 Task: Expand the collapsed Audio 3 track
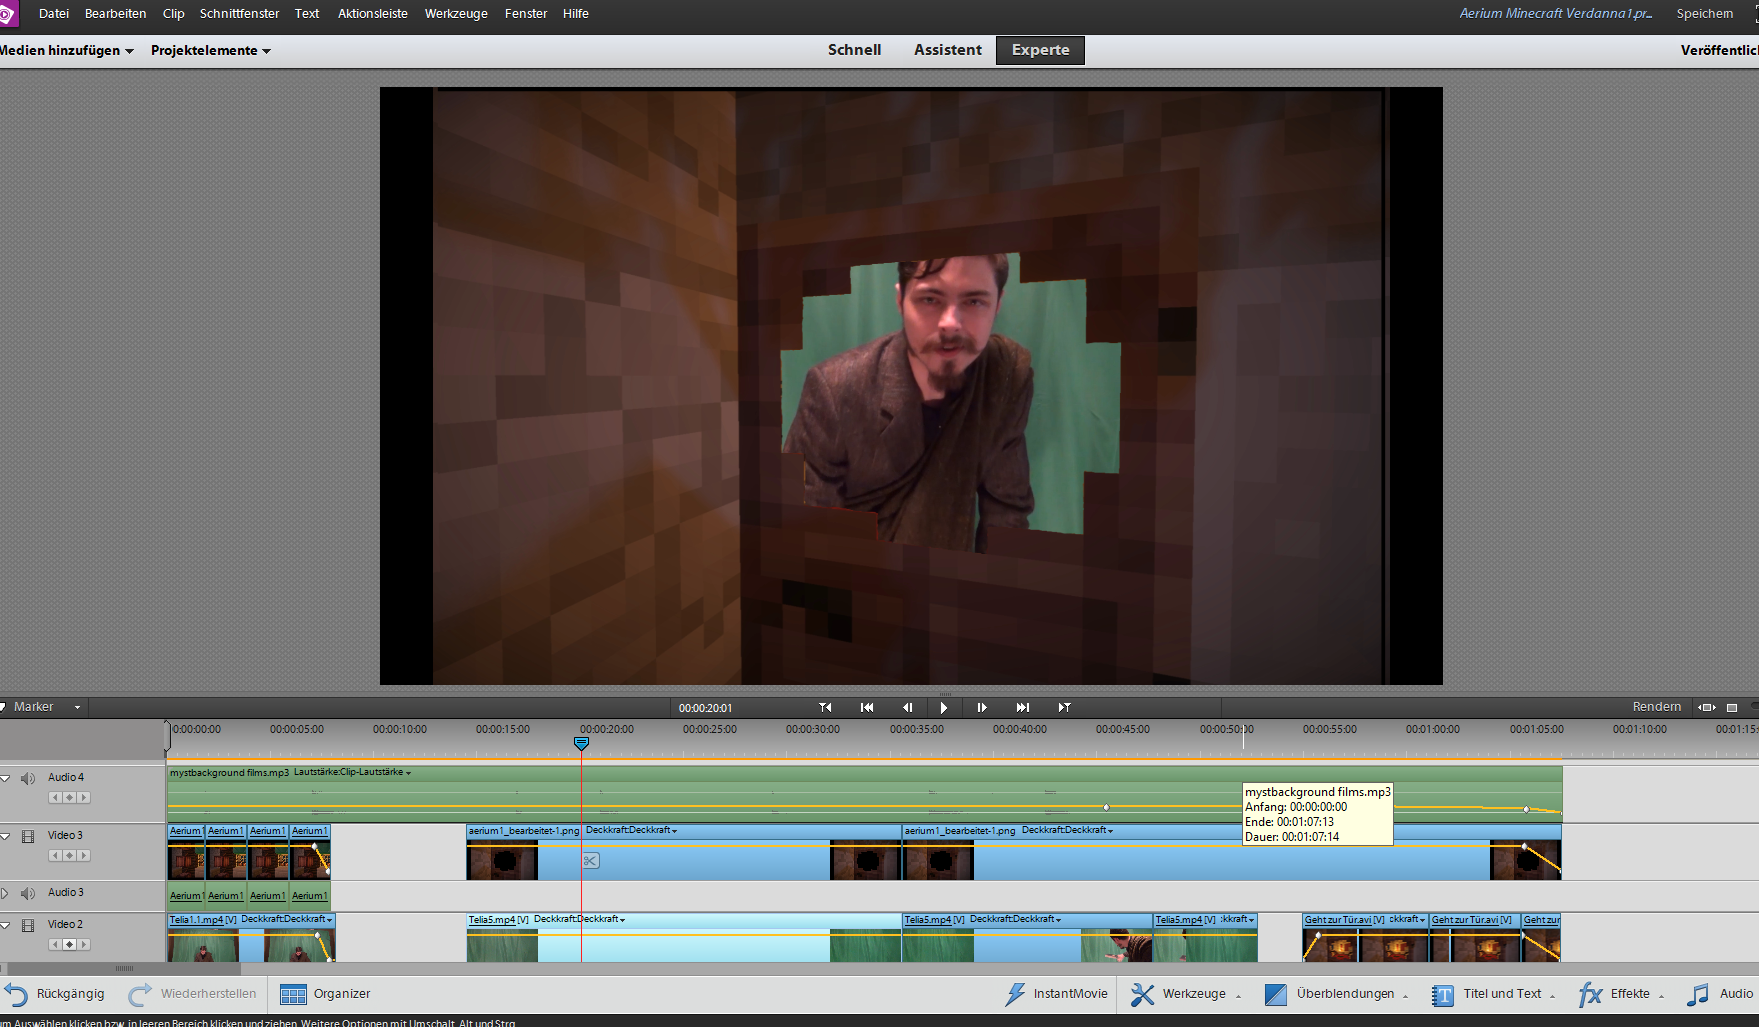tap(5, 893)
